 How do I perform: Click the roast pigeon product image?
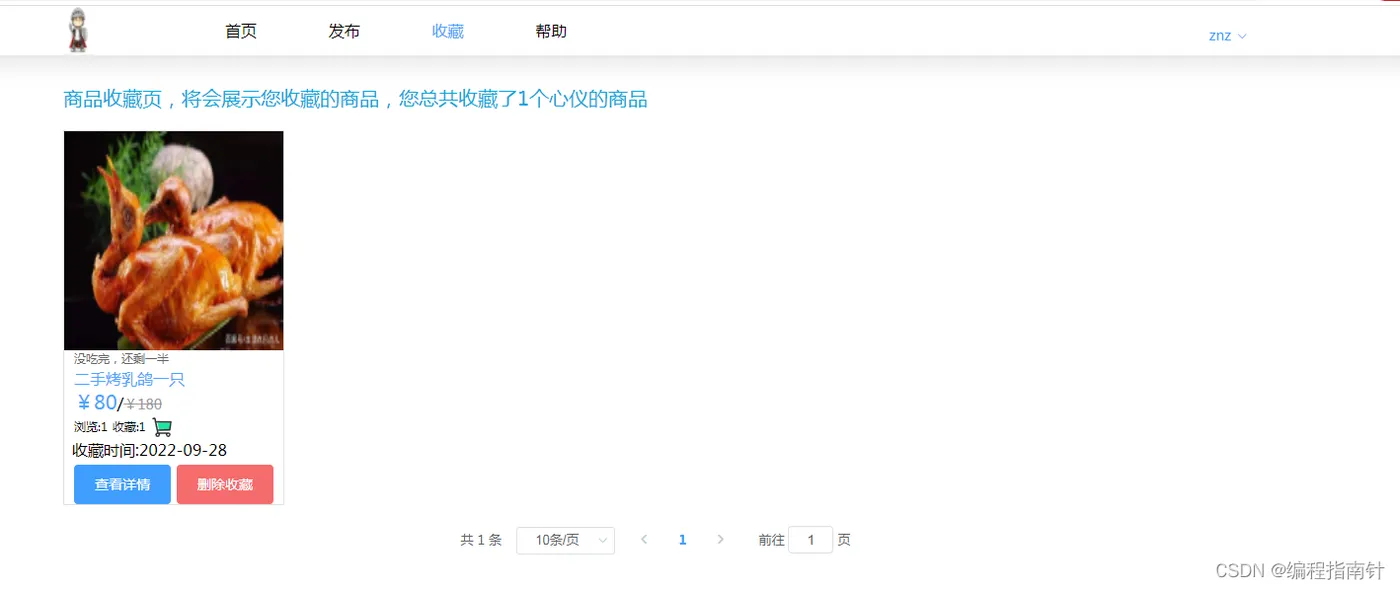point(174,241)
